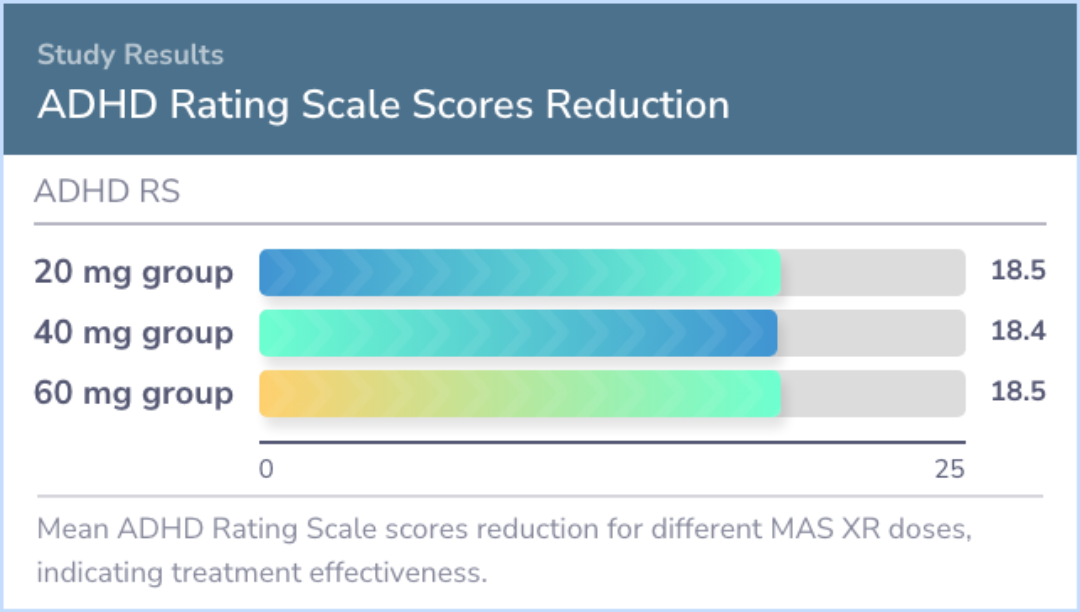Click the gray unfilled end of the 60 mg bar

click(872, 393)
